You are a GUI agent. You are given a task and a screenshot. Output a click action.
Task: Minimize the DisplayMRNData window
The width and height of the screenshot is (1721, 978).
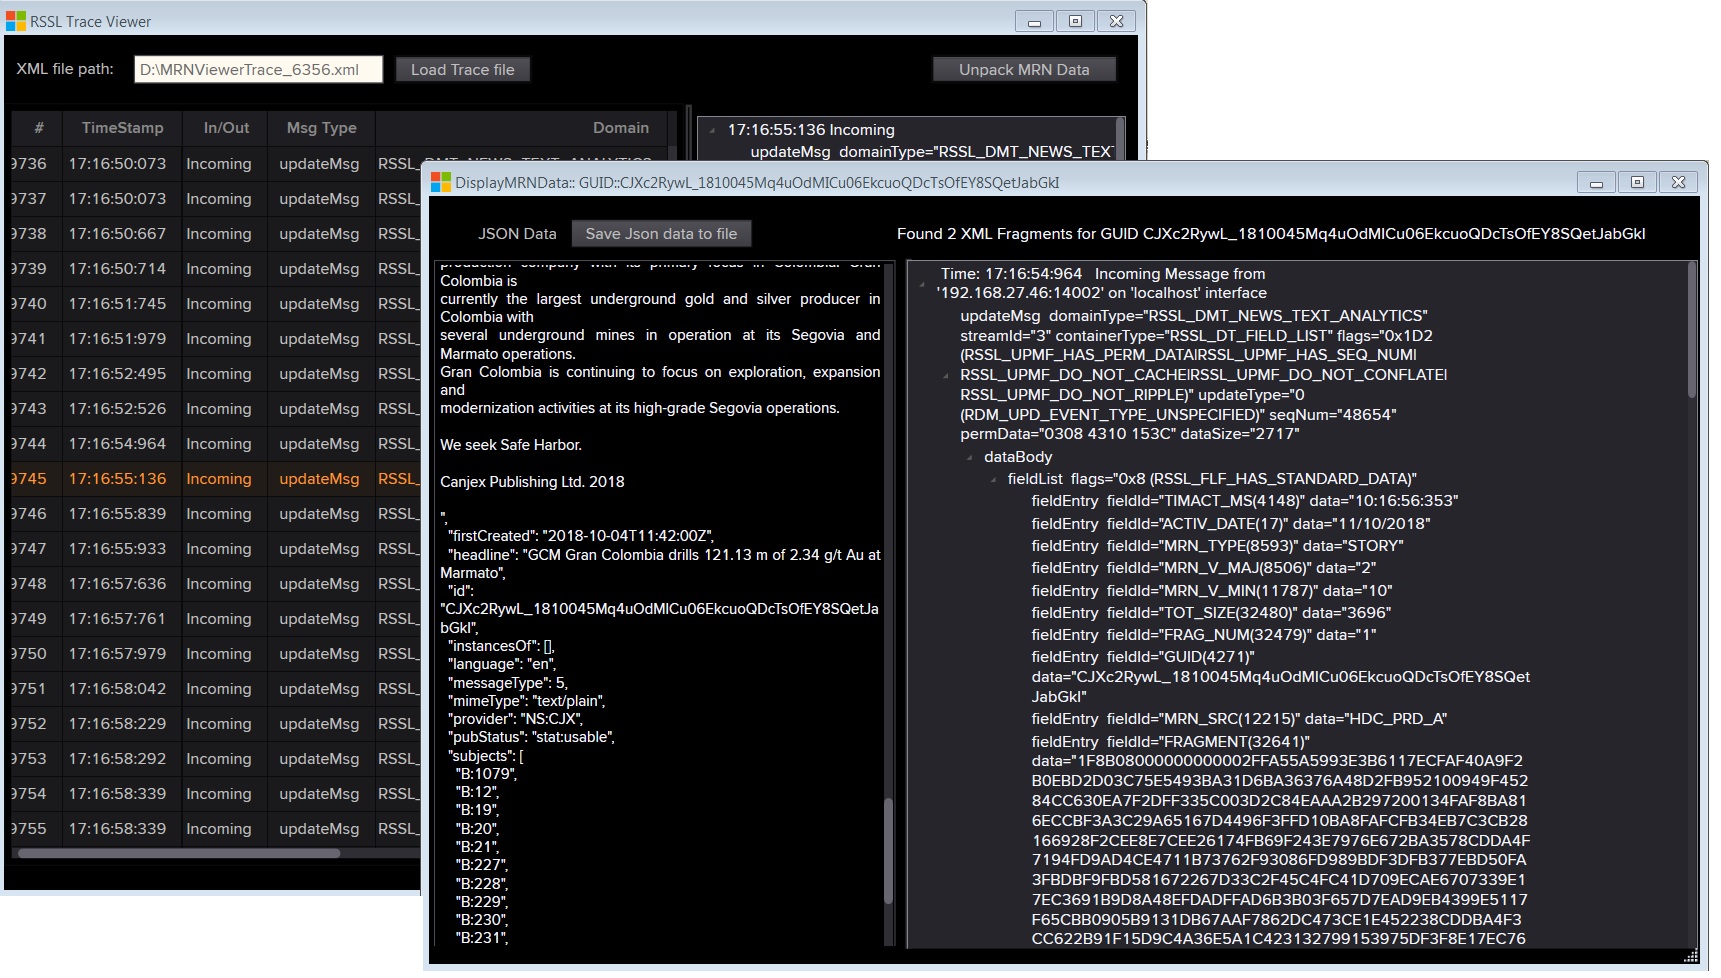pyautogui.click(x=1596, y=182)
